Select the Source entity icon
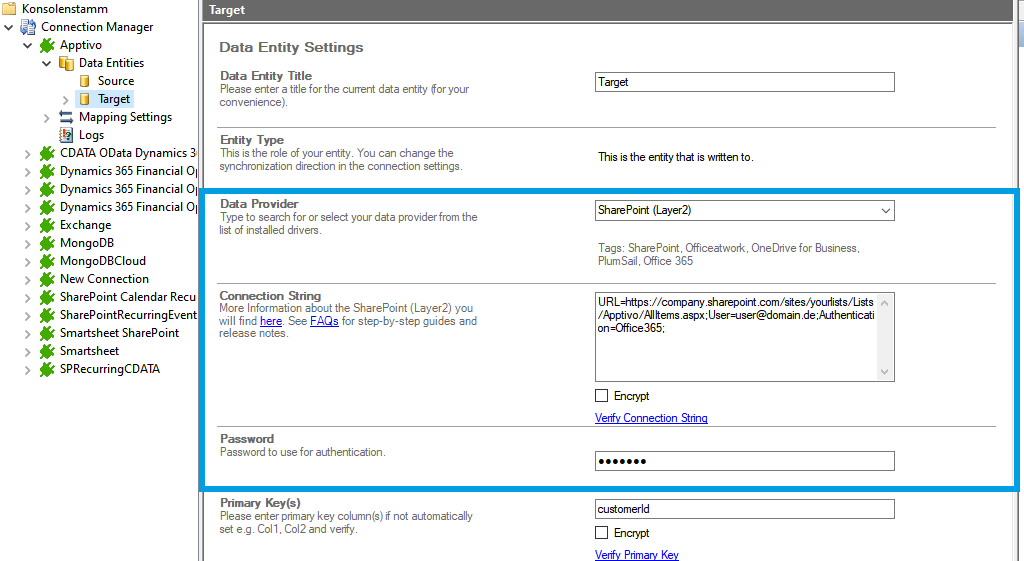Viewport: 1024px width, 561px height. click(x=85, y=81)
